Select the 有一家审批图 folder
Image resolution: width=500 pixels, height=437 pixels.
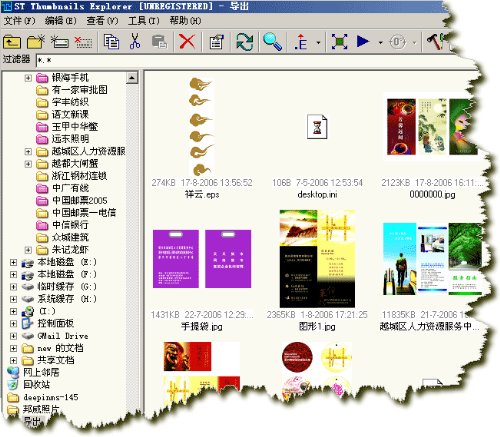[x=79, y=90]
